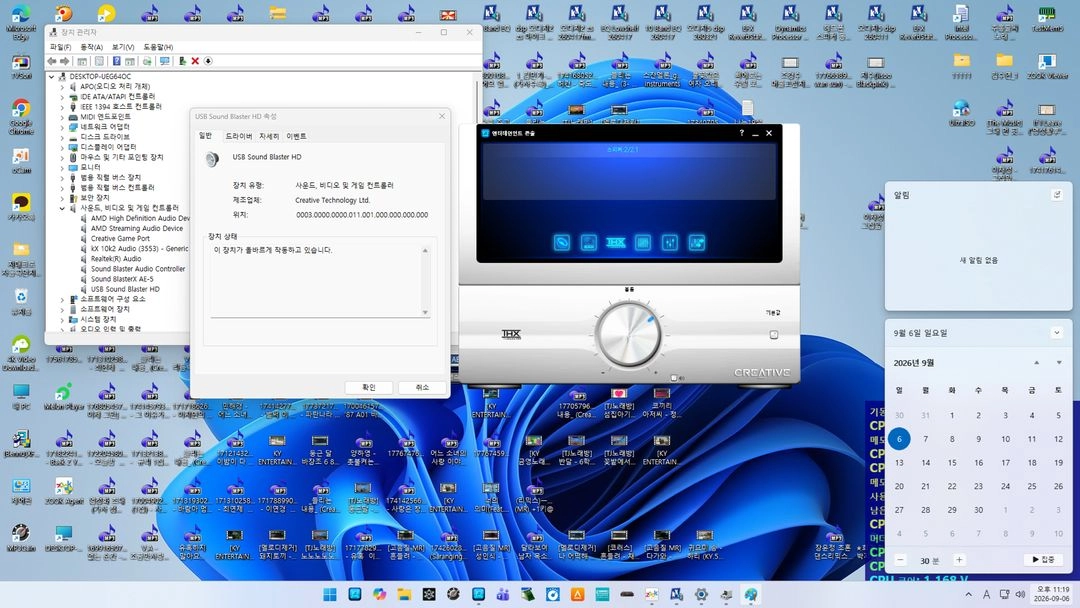Click the clock showing 11:19 in the taskbar
Screen dimensions: 1080x608
[x=1052, y=594]
